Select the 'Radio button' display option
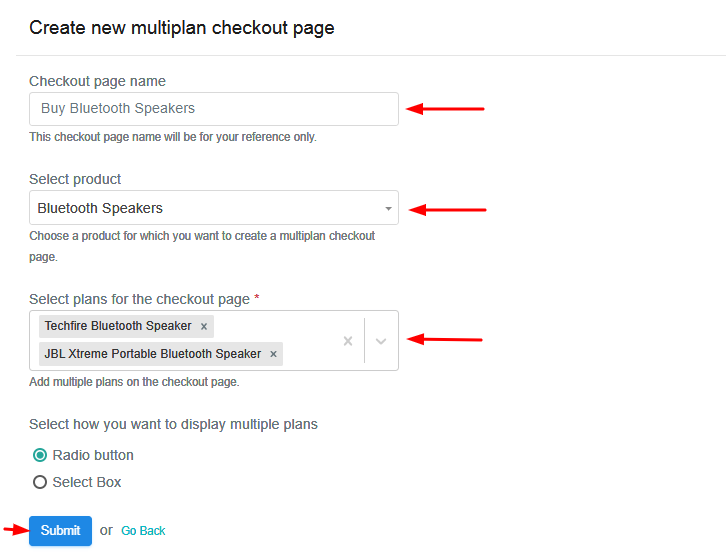This screenshot has height=556, width=726. coord(40,455)
